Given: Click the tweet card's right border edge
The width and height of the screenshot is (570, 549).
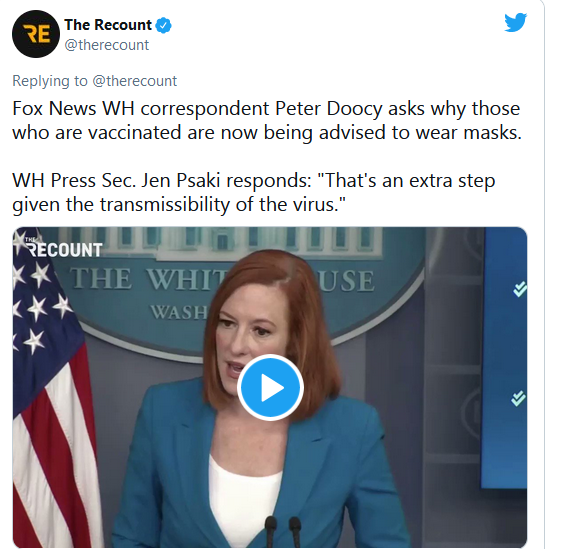Looking at the screenshot, I should tap(544, 274).
